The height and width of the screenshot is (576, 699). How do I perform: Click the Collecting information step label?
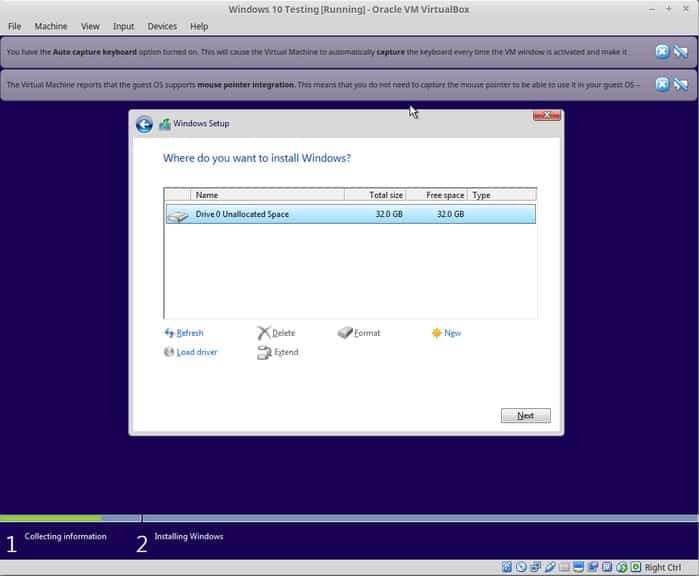click(66, 536)
